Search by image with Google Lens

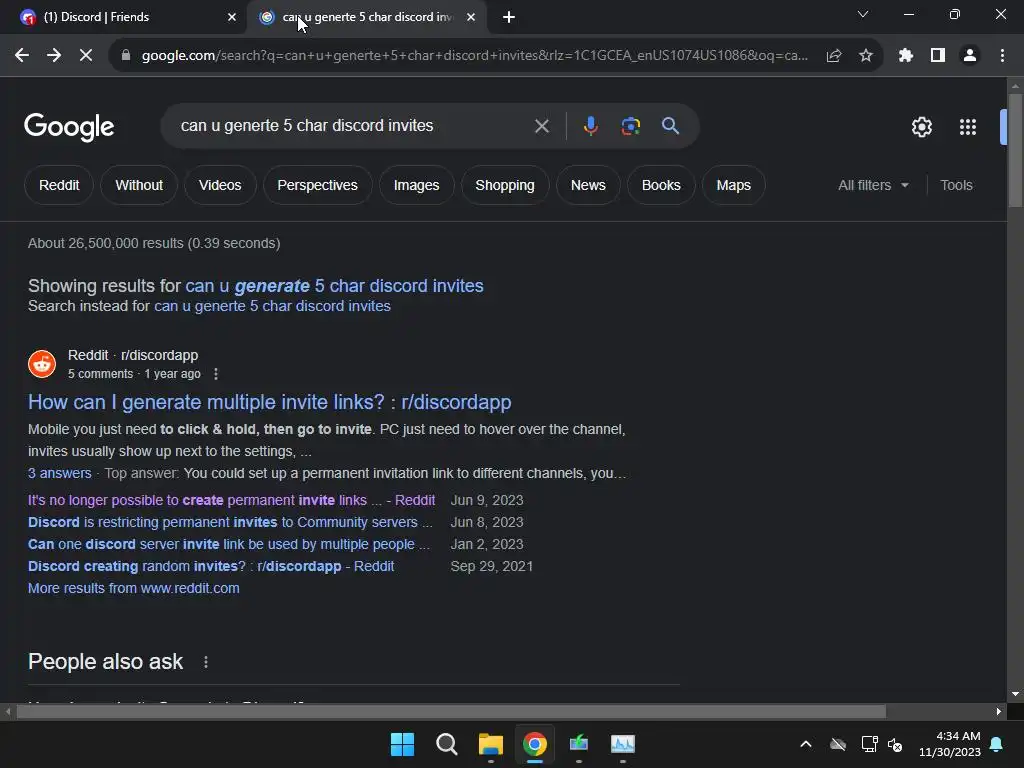pyautogui.click(x=630, y=126)
